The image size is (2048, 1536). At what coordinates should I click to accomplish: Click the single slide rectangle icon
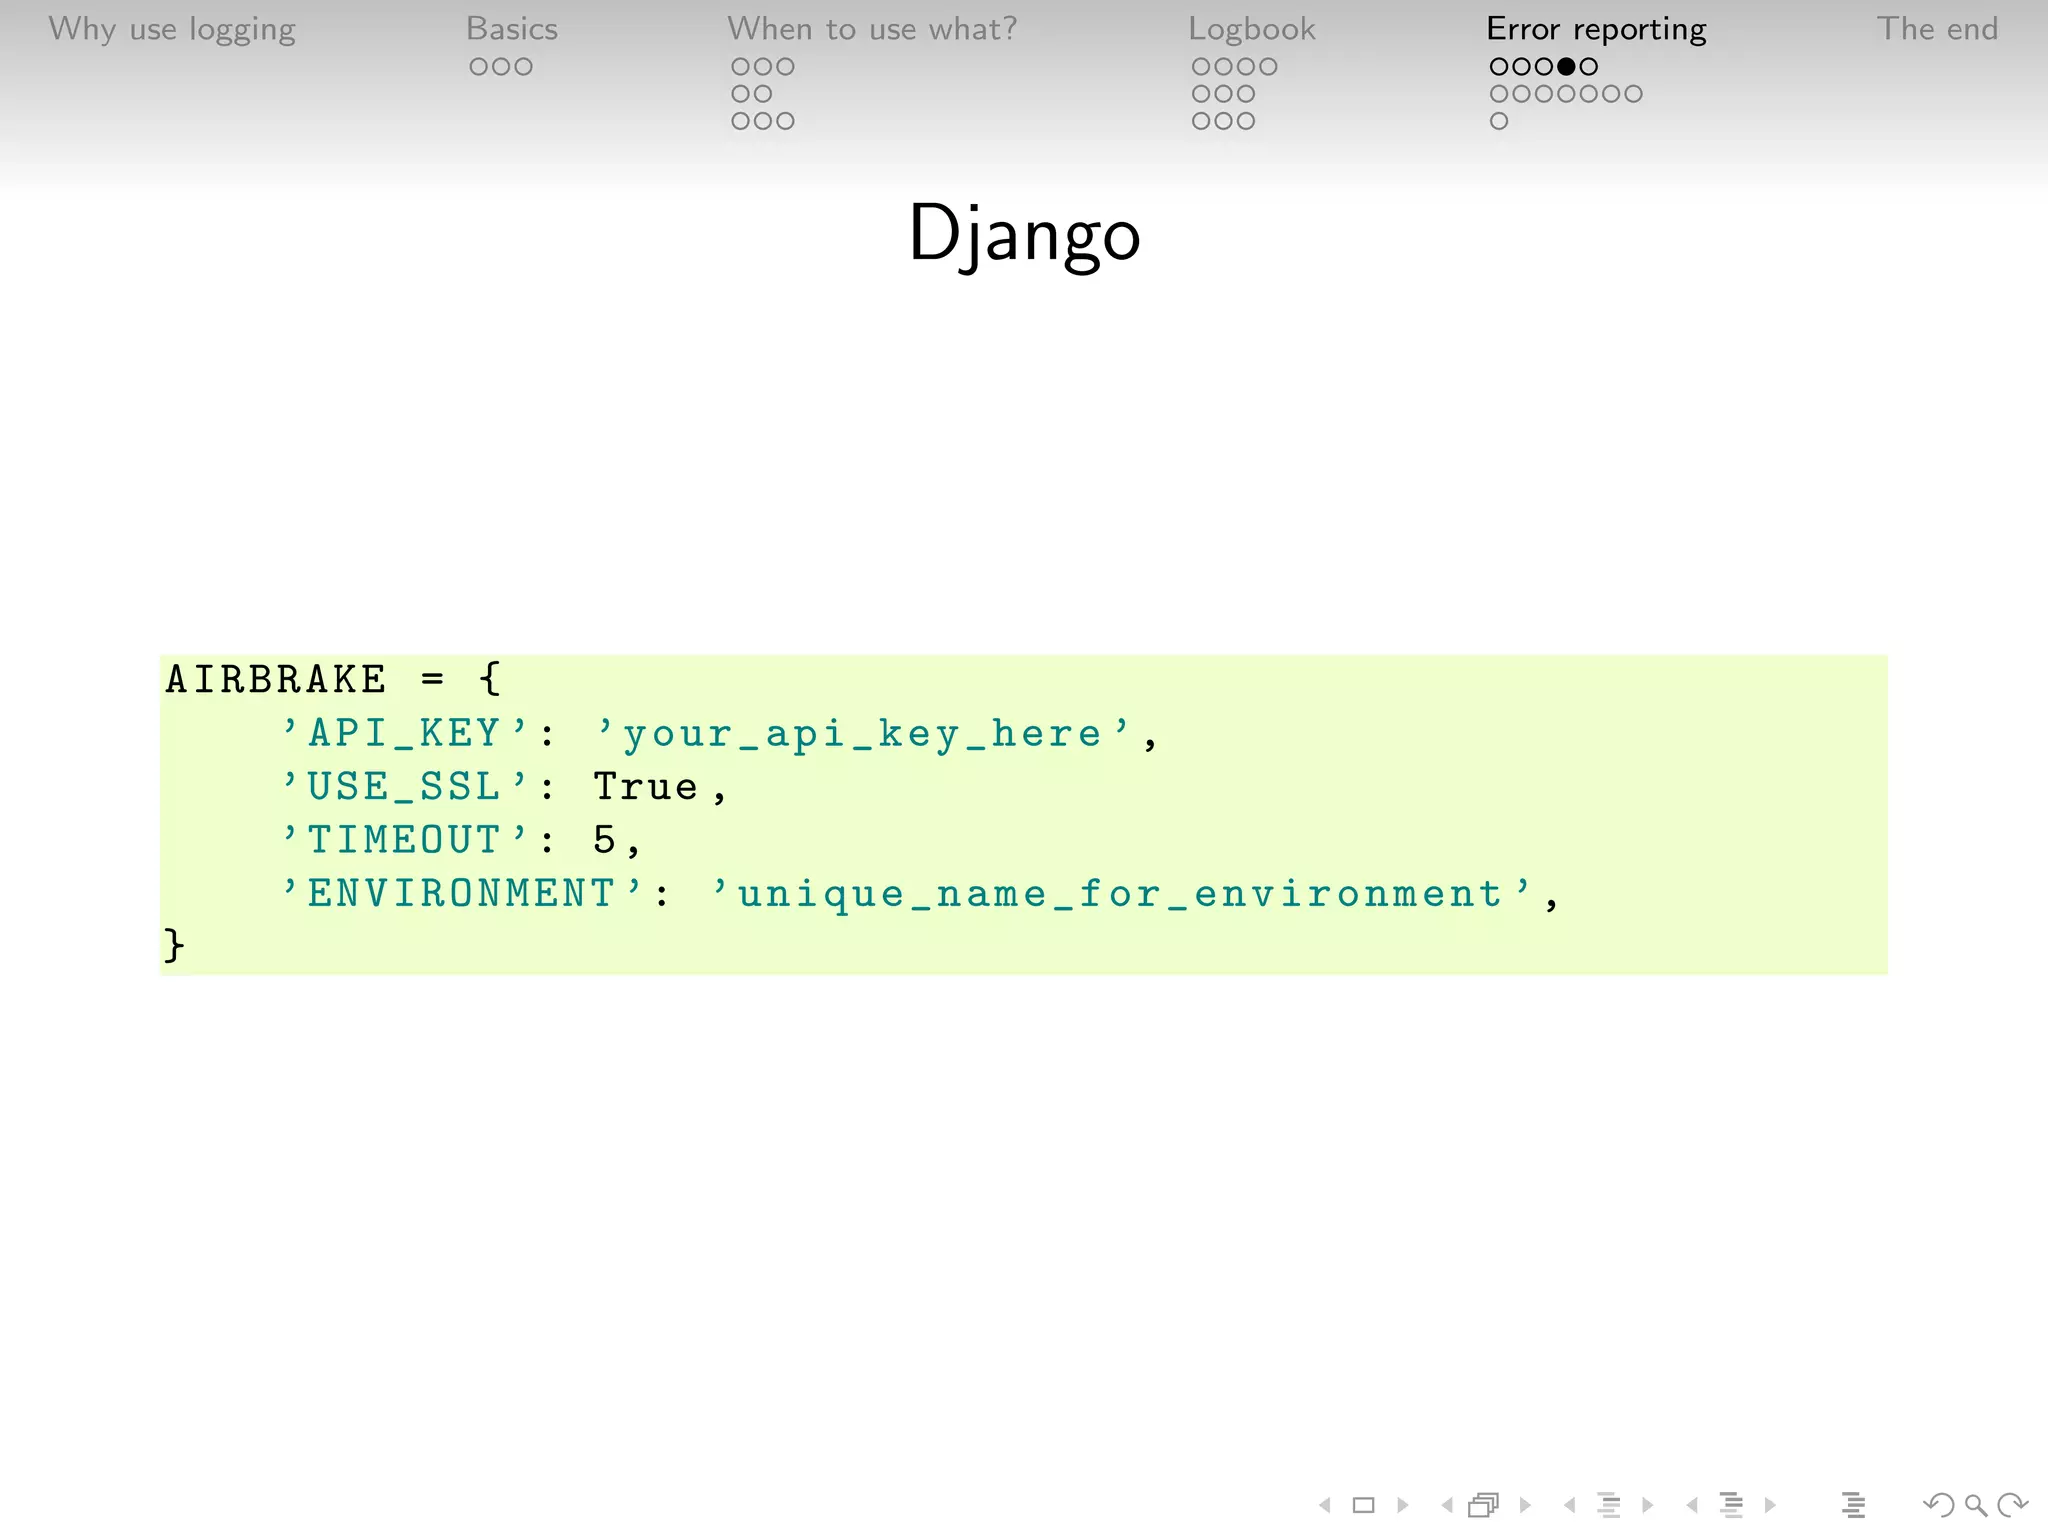tap(1364, 1505)
